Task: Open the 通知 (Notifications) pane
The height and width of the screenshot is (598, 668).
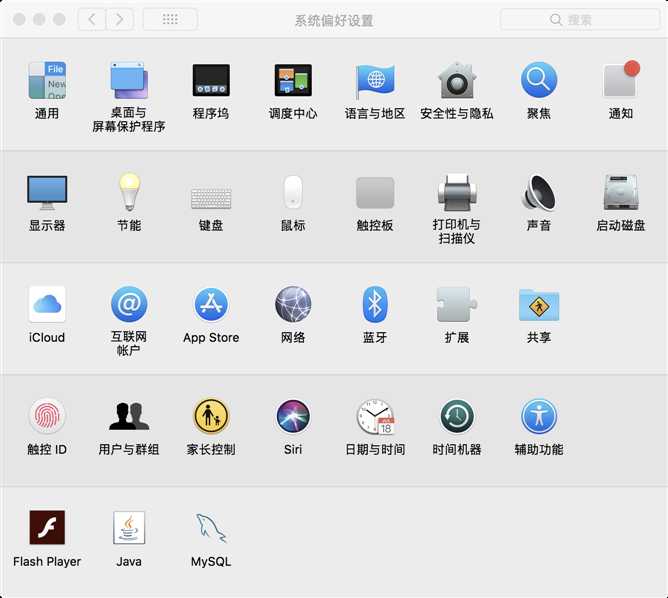Action: click(x=620, y=81)
